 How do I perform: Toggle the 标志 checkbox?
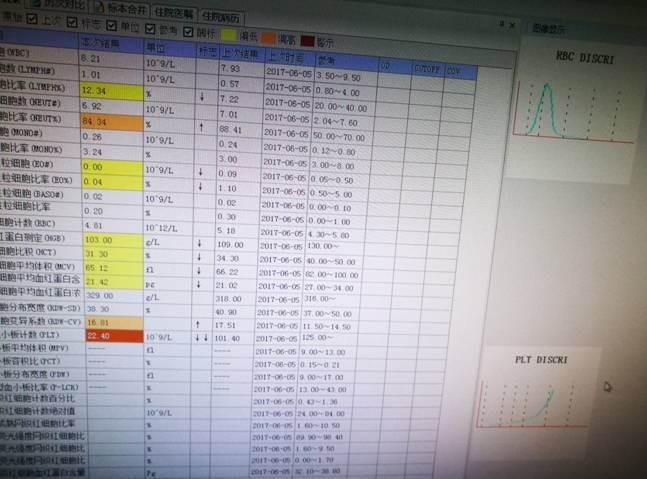point(72,22)
